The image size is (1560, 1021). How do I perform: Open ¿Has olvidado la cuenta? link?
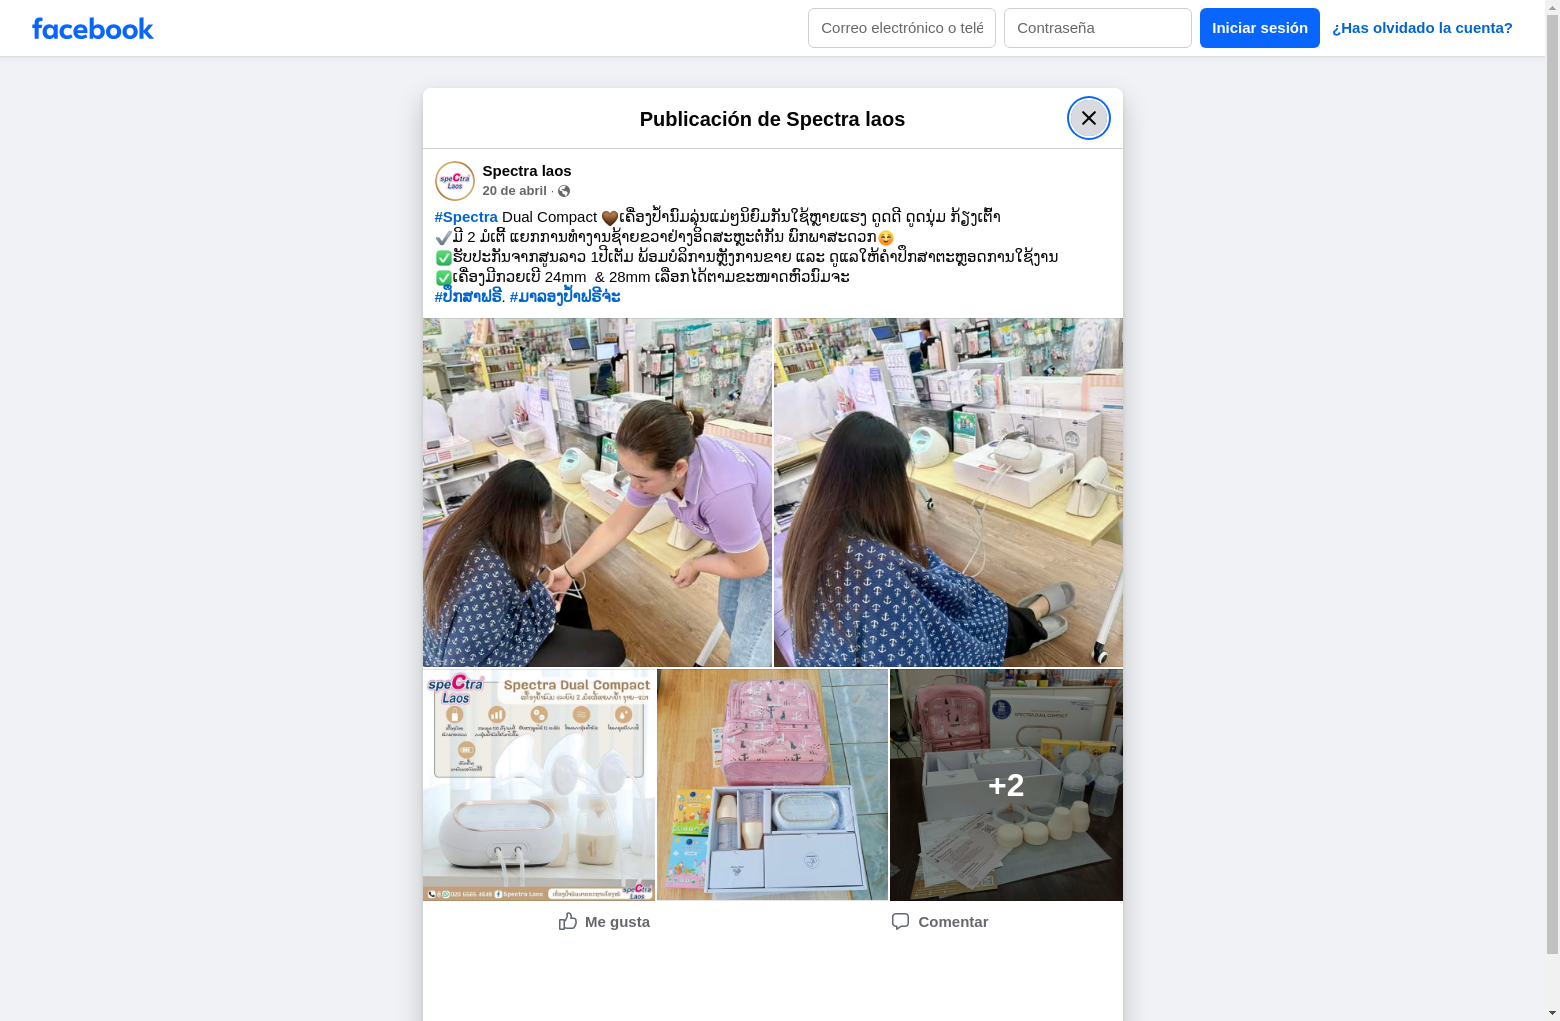tap(1422, 28)
